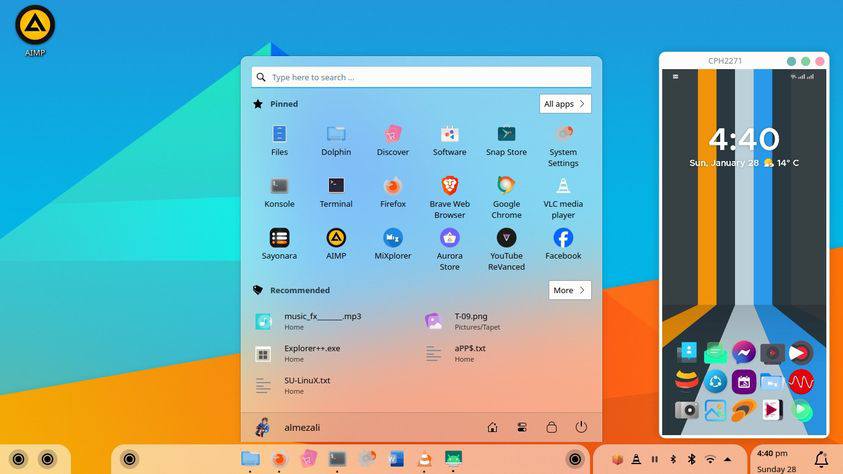Expand the All apps list
The image size is (843, 474).
(x=565, y=104)
